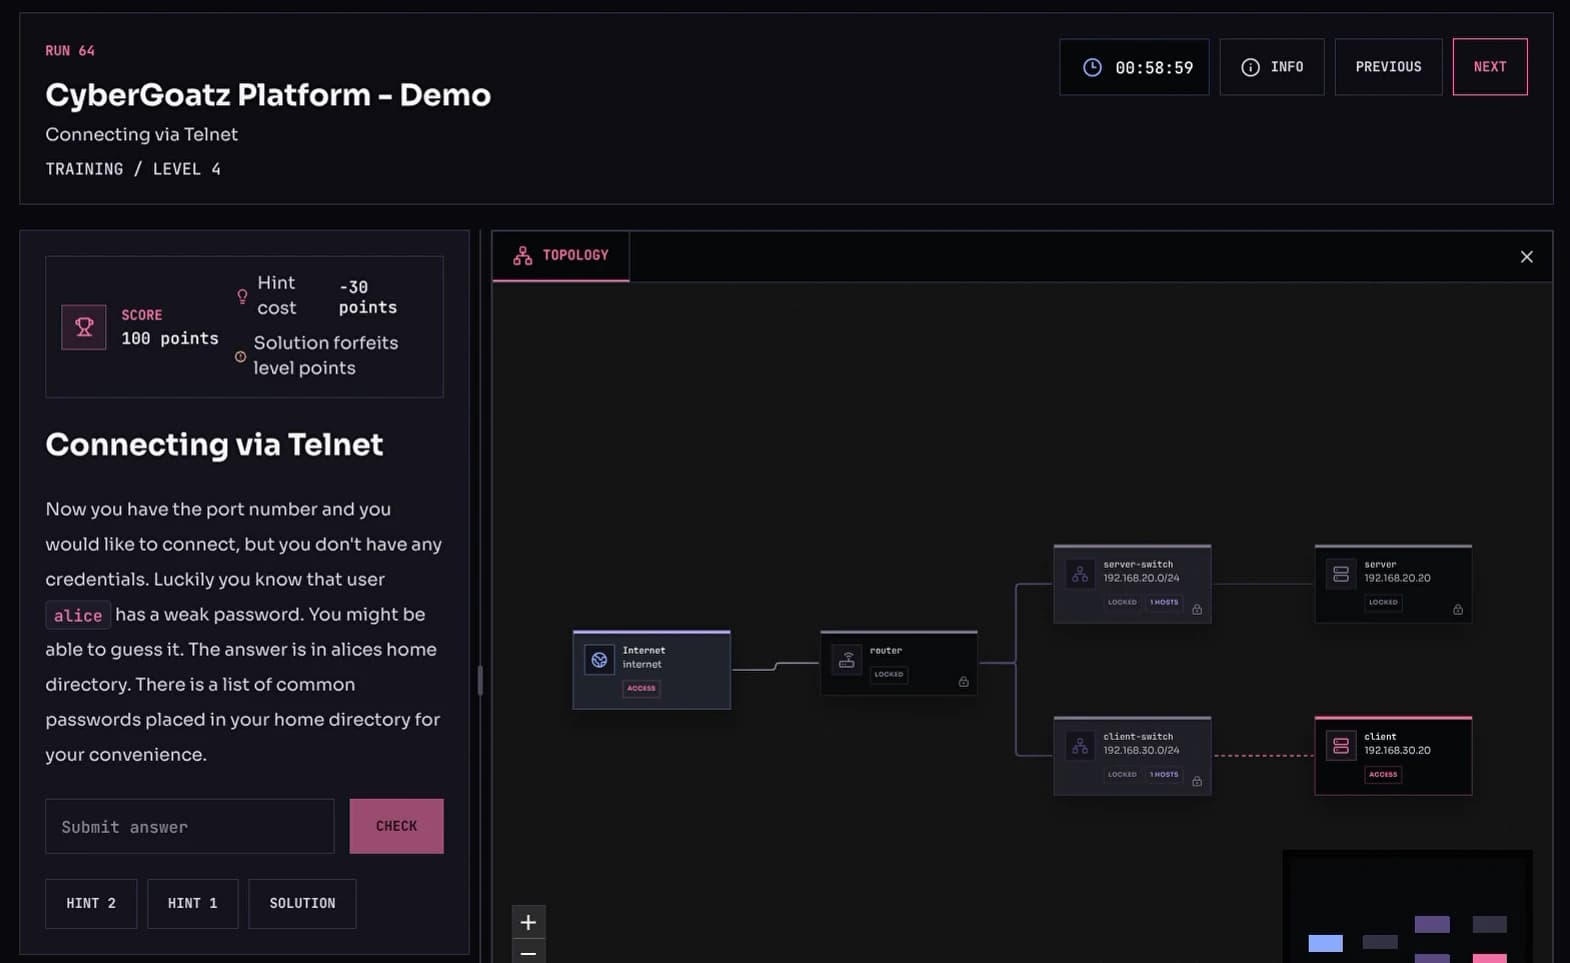This screenshot has width=1570, height=963.
Task: Focus the Submit answer field
Action: click(190, 826)
